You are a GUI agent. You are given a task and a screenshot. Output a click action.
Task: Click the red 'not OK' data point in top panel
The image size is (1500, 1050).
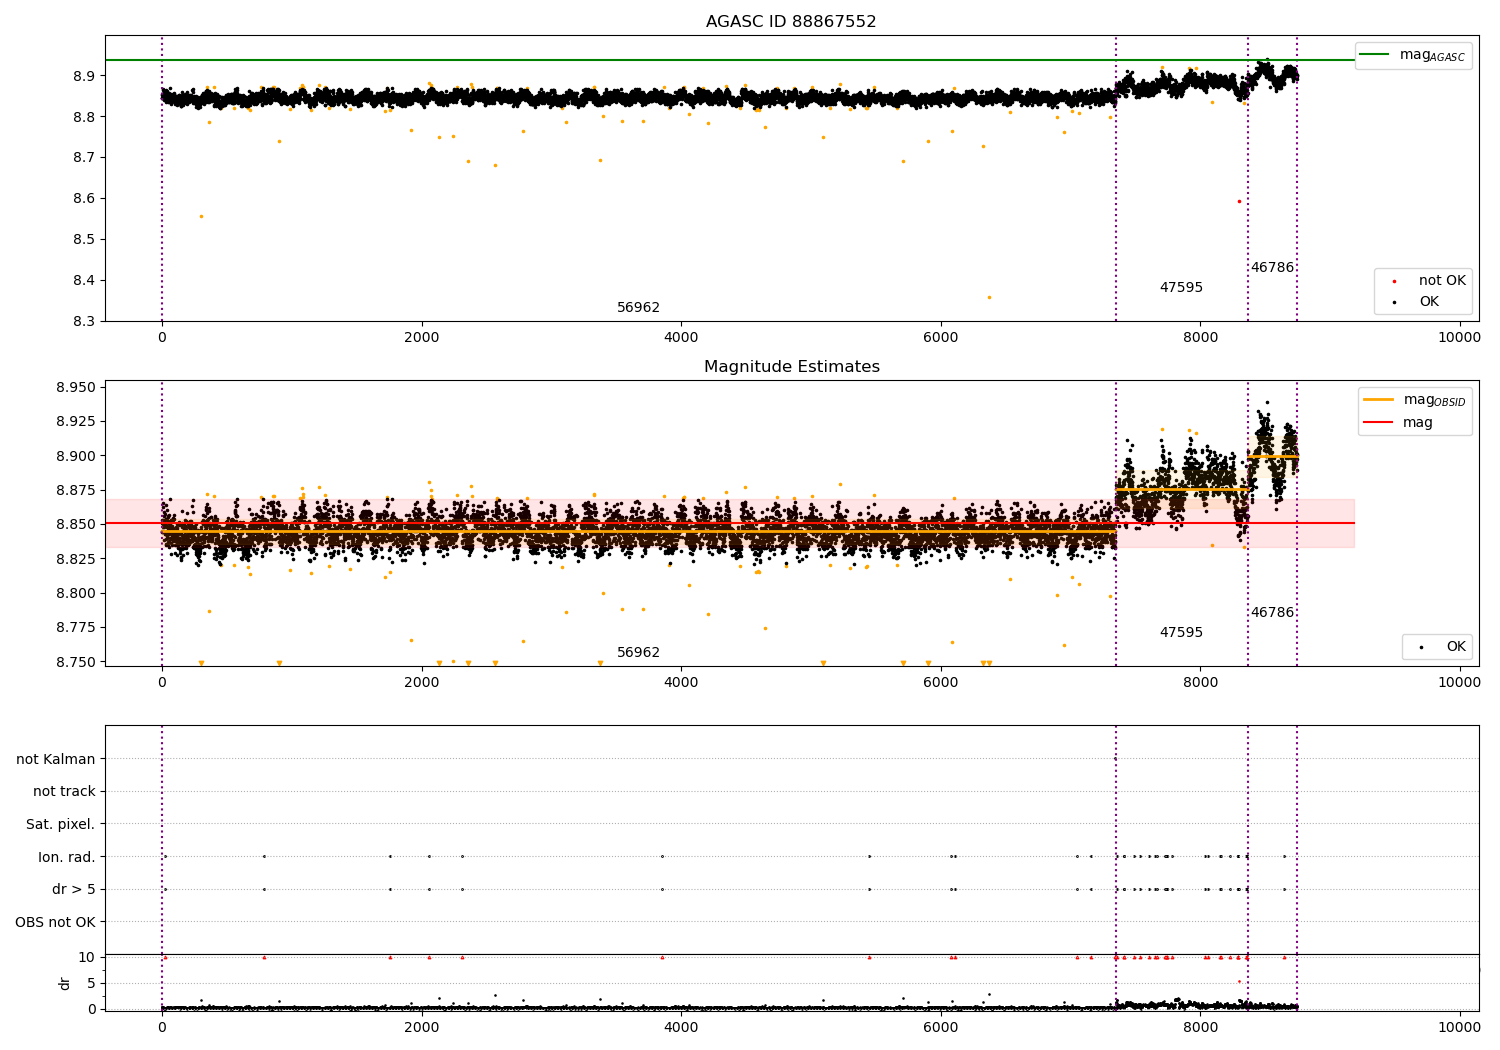tap(1239, 201)
